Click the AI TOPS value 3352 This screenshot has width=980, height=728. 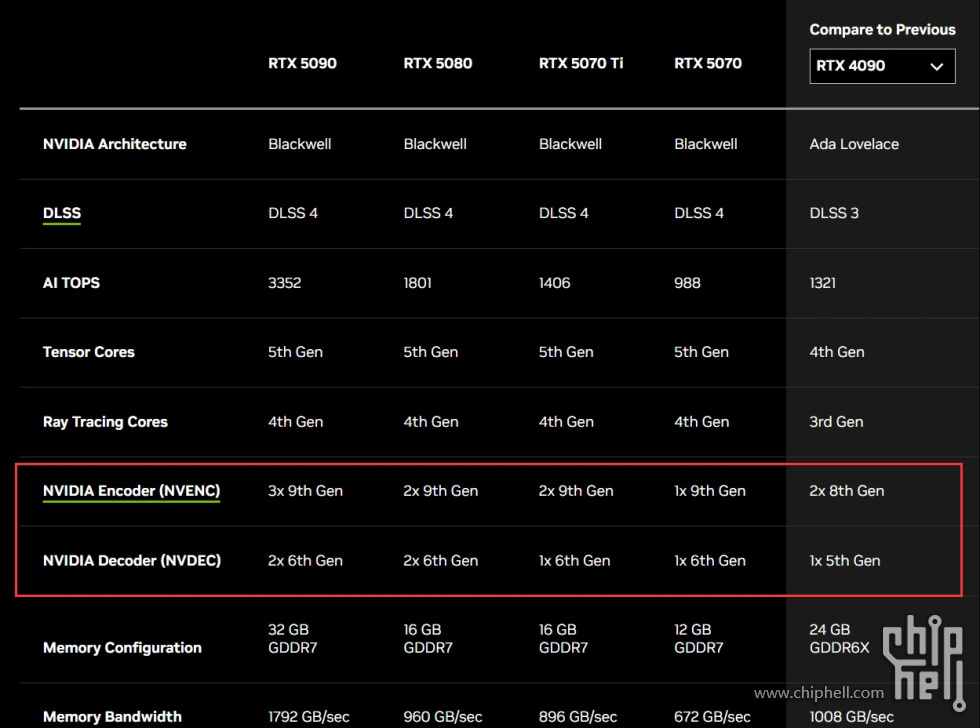tap(284, 282)
